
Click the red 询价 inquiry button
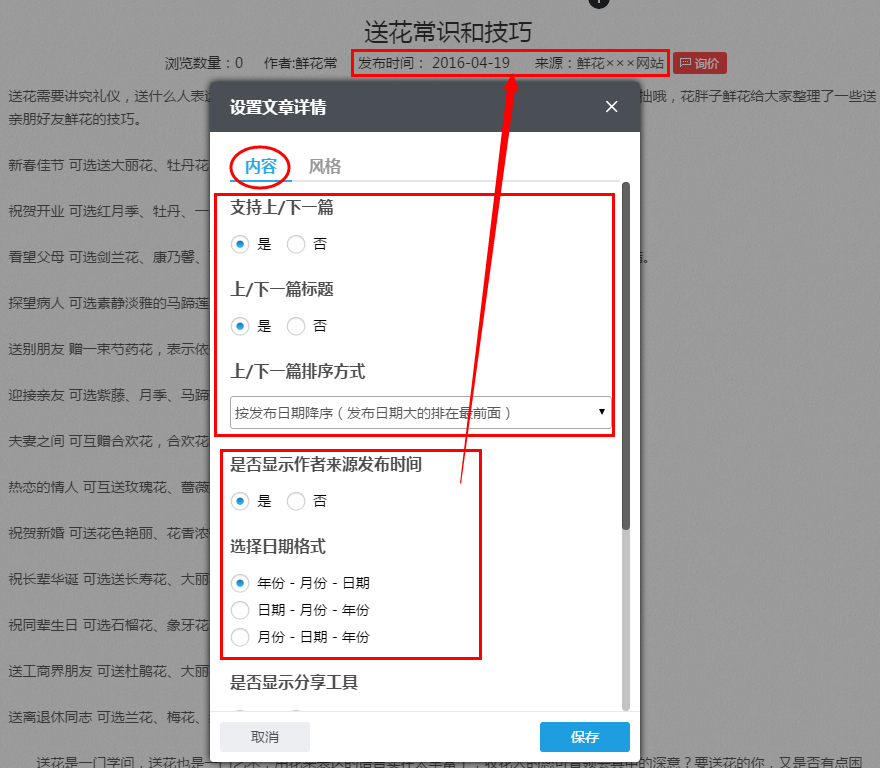[x=700, y=63]
